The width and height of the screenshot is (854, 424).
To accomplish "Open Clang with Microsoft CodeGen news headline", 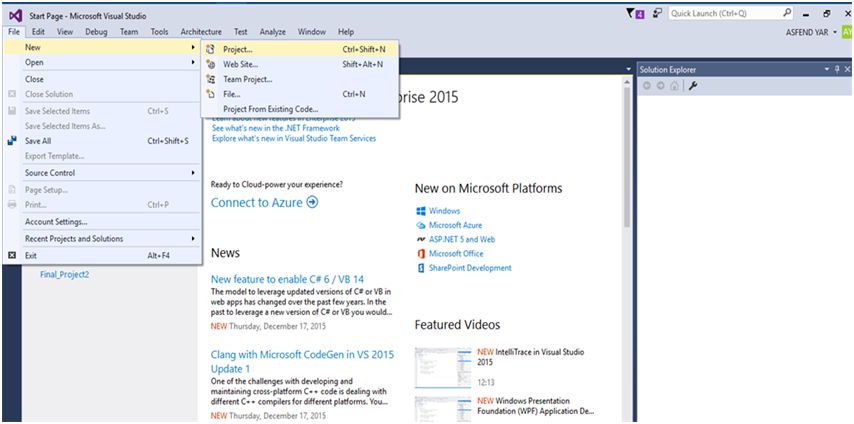I will pyautogui.click(x=302, y=361).
